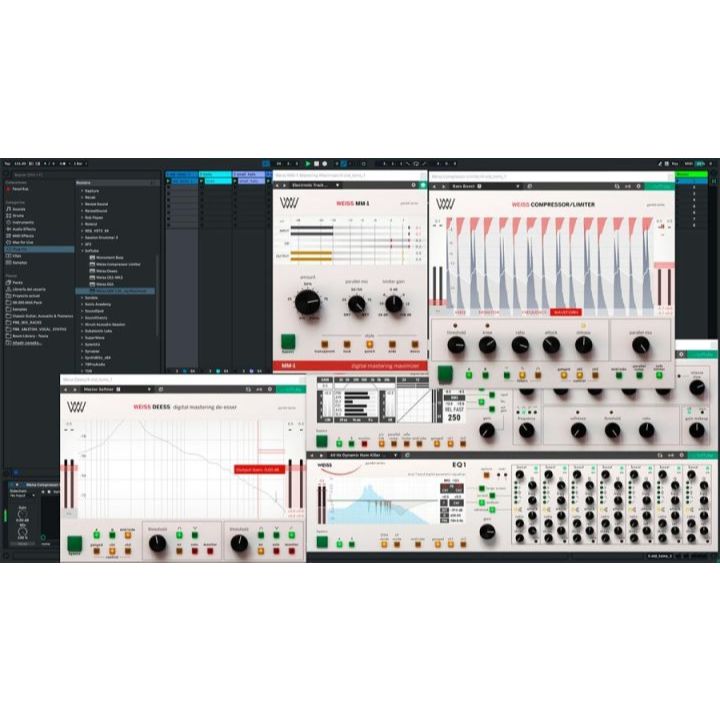Click the Compressor/Limiter ratio knob
This screenshot has width=720, height=720.
click(x=520, y=345)
